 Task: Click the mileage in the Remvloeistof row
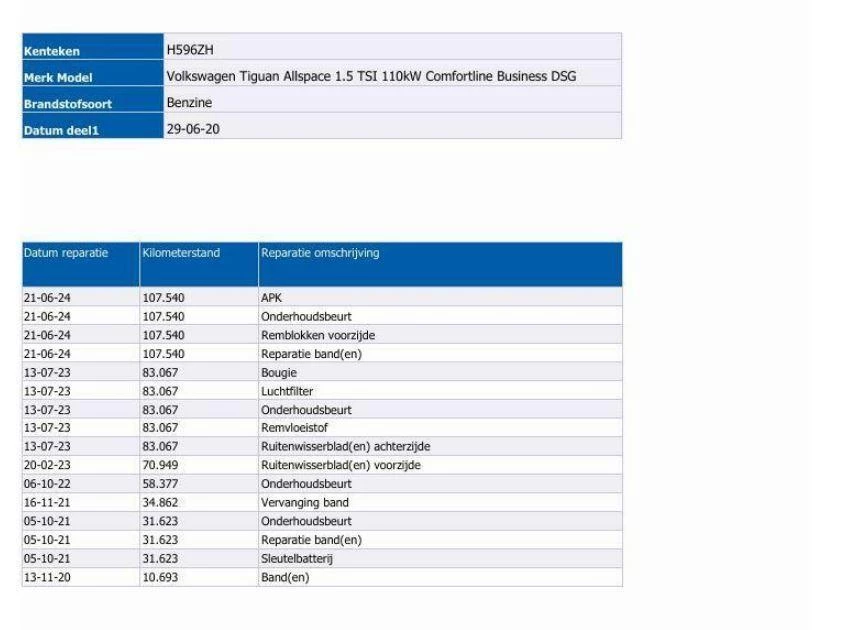tap(160, 428)
